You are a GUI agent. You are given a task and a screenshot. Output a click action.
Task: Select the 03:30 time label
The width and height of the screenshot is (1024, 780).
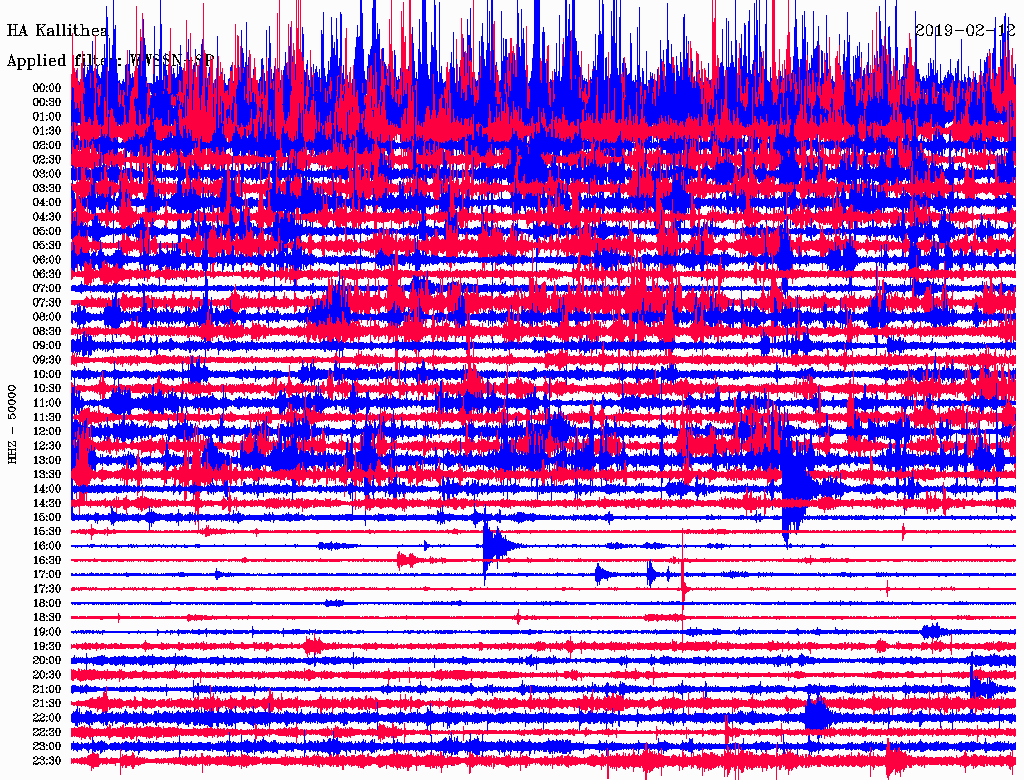pos(46,189)
